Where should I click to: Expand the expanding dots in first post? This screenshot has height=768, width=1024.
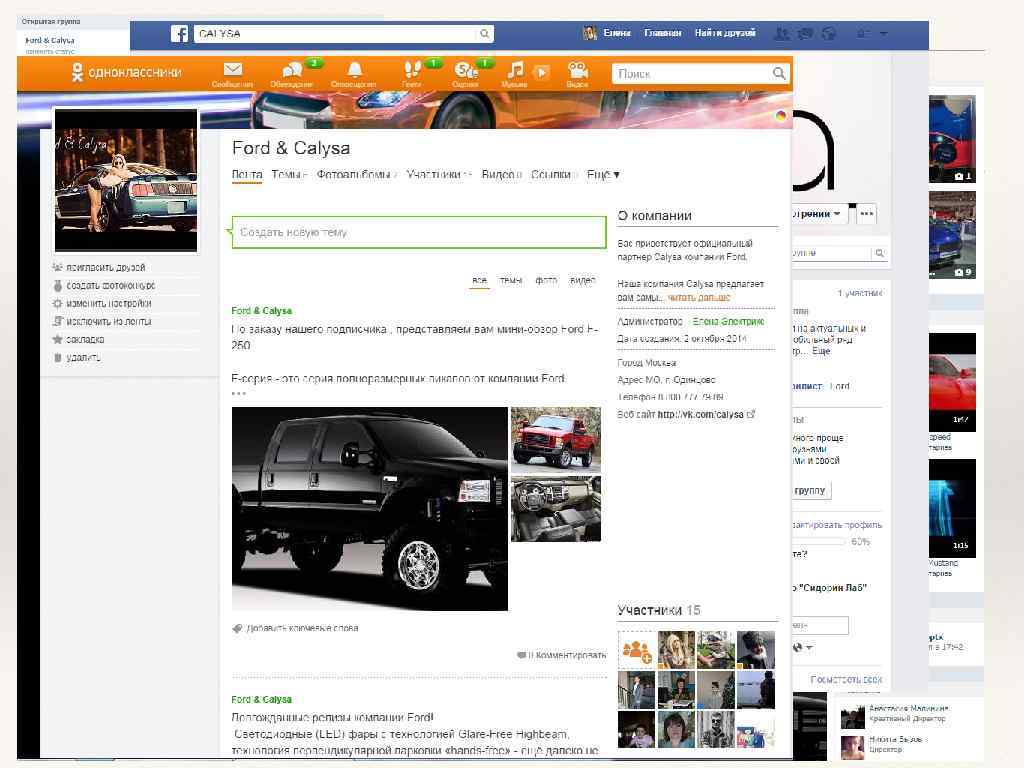[238, 394]
